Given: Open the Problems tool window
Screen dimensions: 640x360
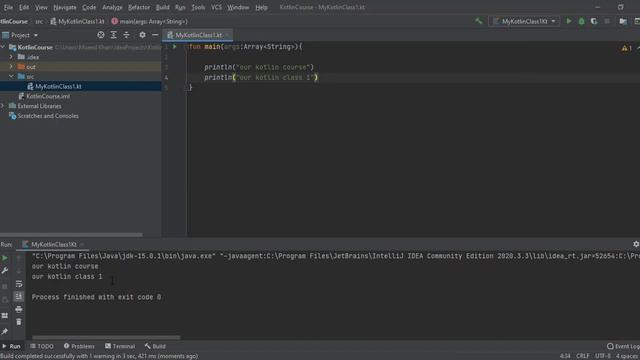Looking at the screenshot, I should (x=79, y=346).
